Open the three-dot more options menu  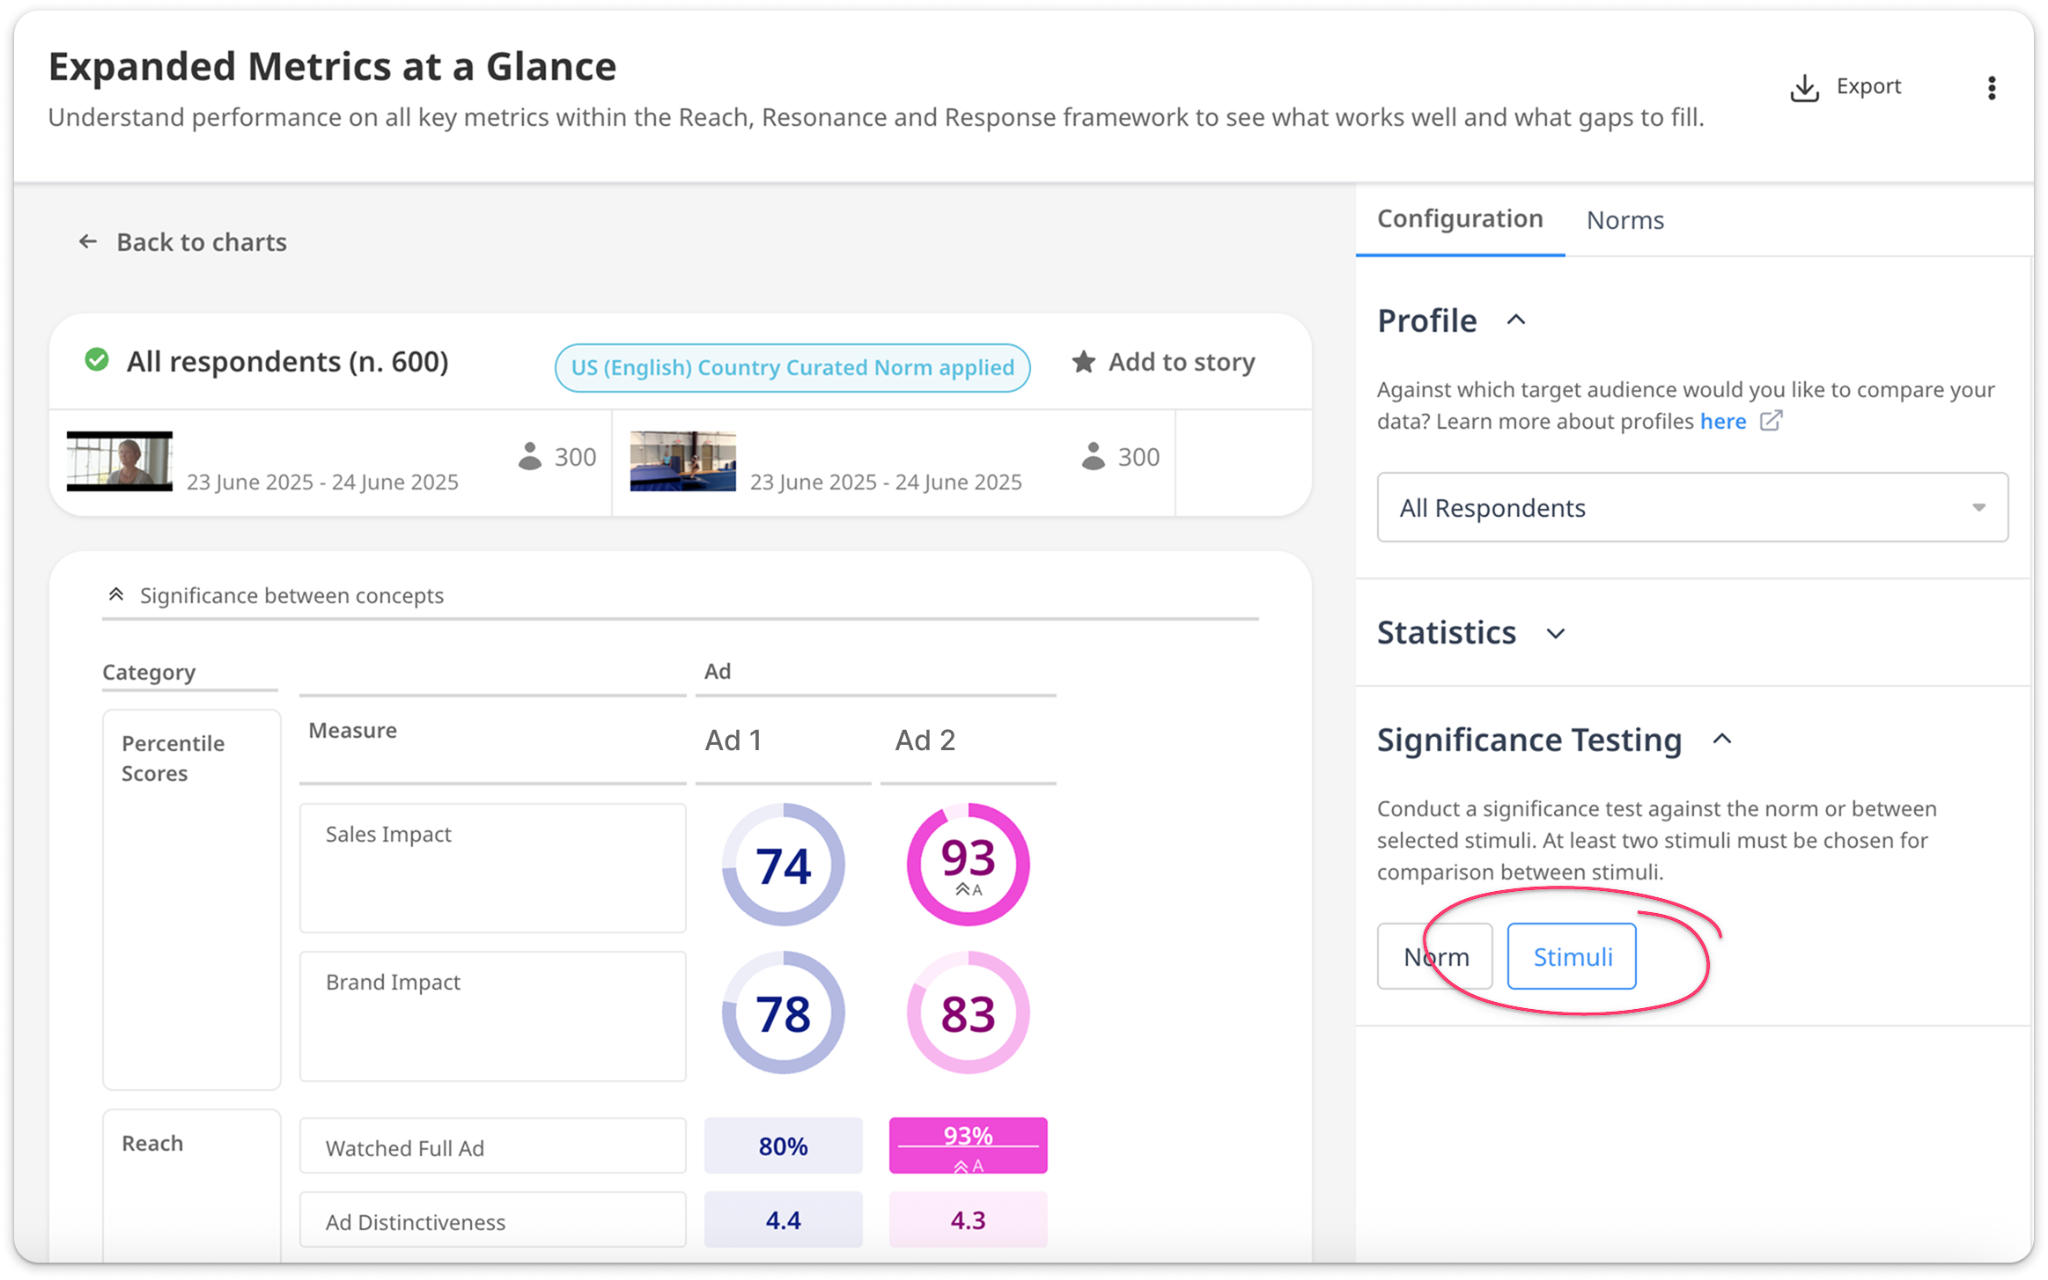click(x=1991, y=88)
